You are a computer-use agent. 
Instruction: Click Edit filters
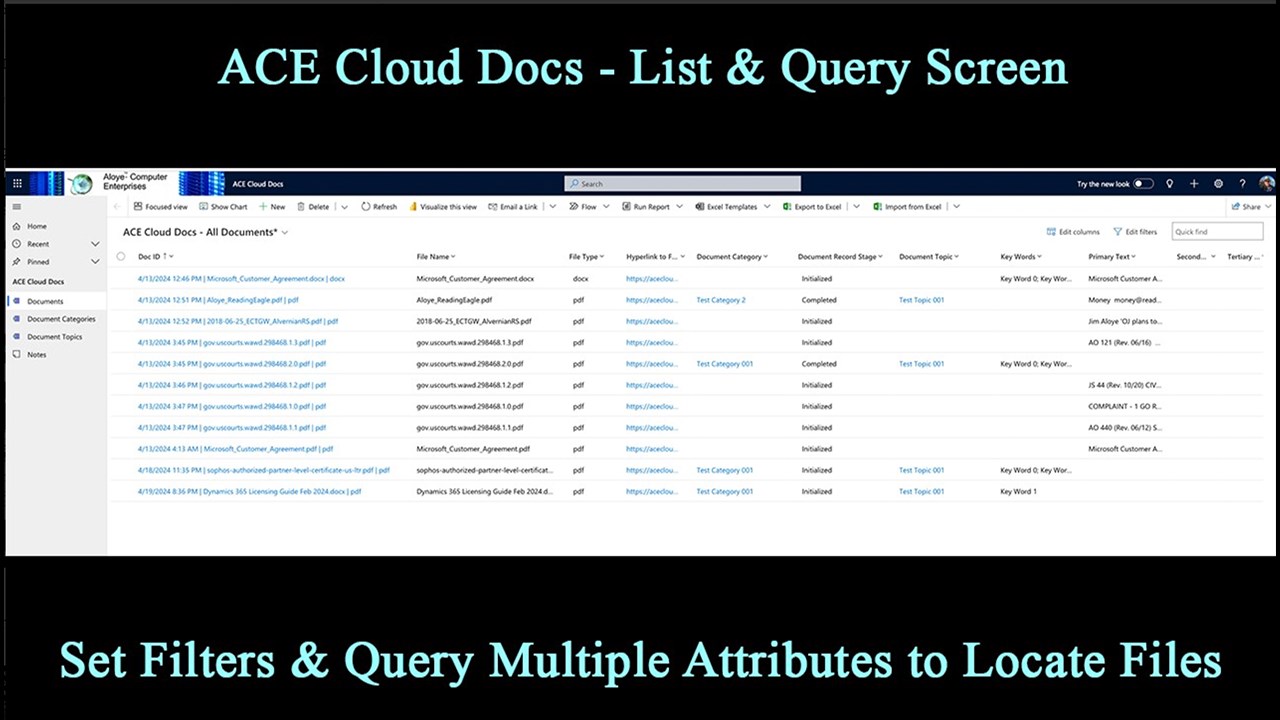(x=1135, y=232)
